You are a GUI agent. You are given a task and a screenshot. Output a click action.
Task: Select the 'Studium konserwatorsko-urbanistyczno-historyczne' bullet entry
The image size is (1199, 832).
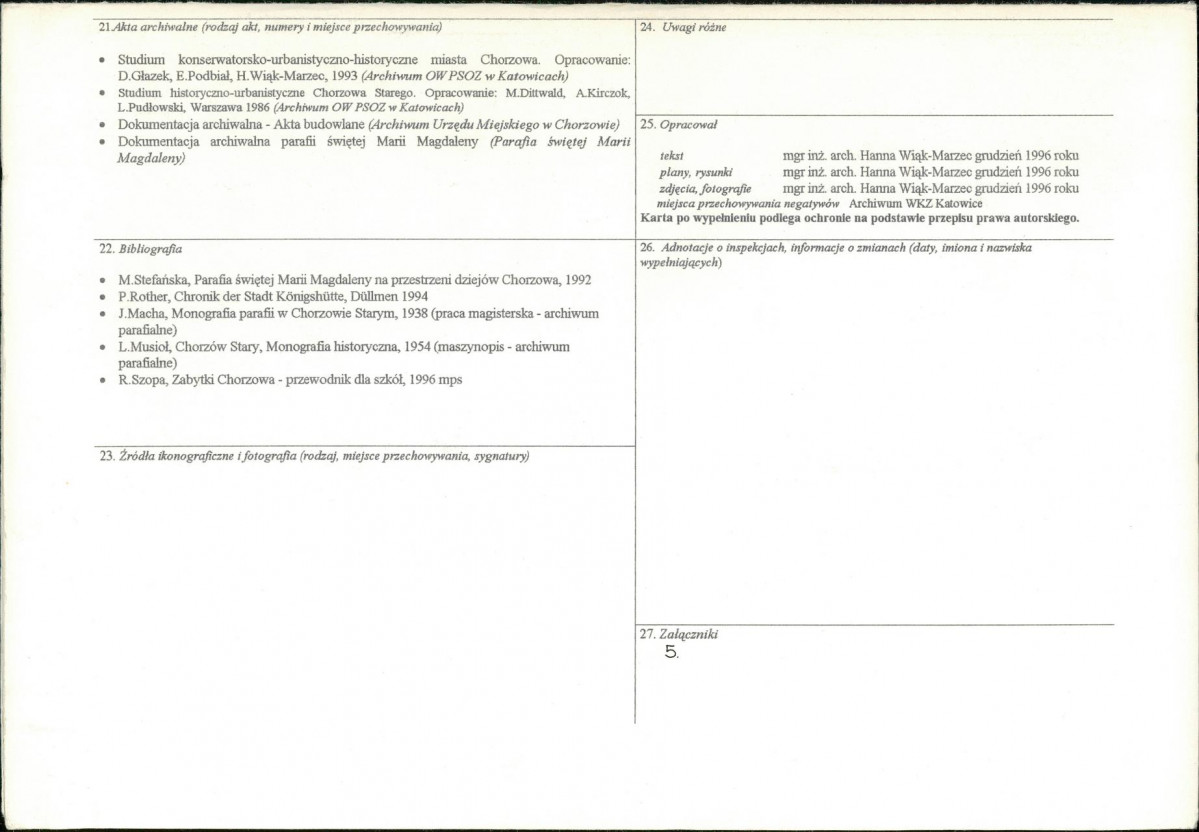[373, 68]
